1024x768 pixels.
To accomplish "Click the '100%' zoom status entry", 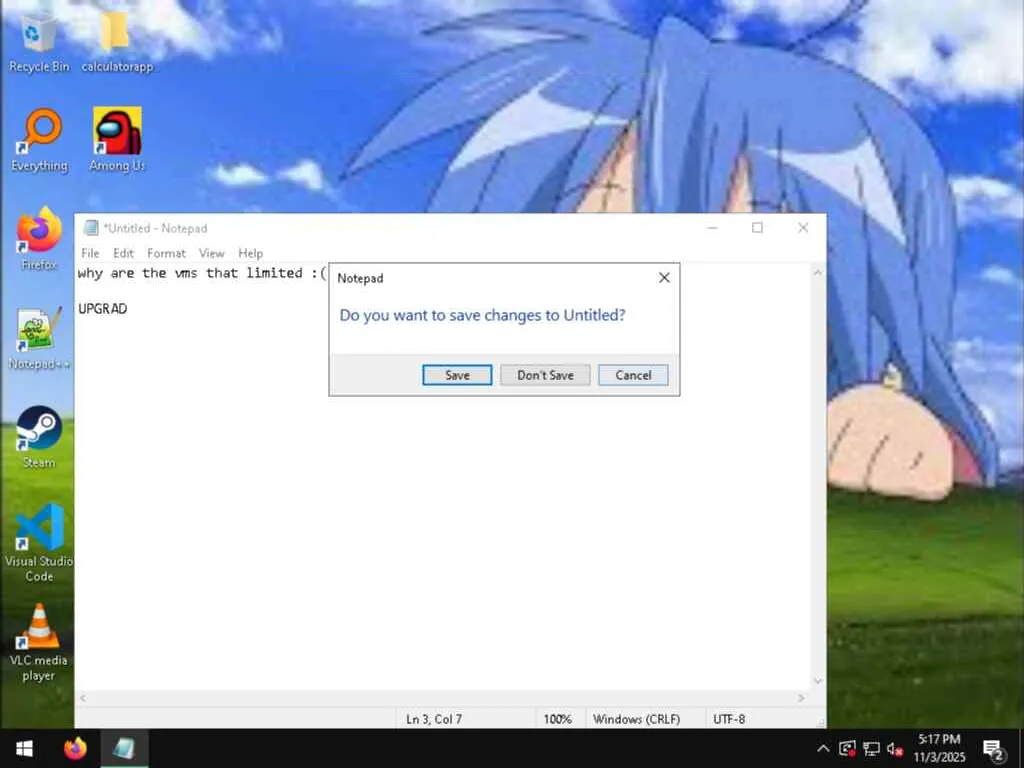I will coord(557,719).
